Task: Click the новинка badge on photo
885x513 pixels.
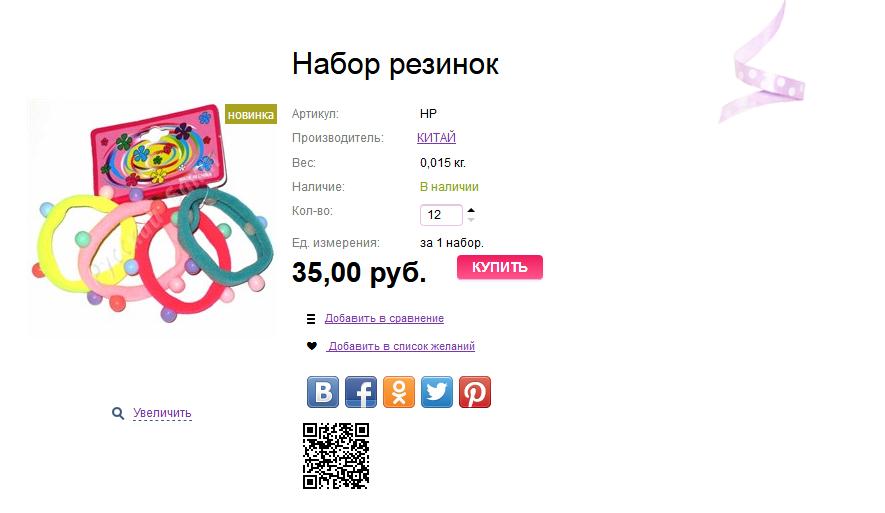Action: click(251, 115)
